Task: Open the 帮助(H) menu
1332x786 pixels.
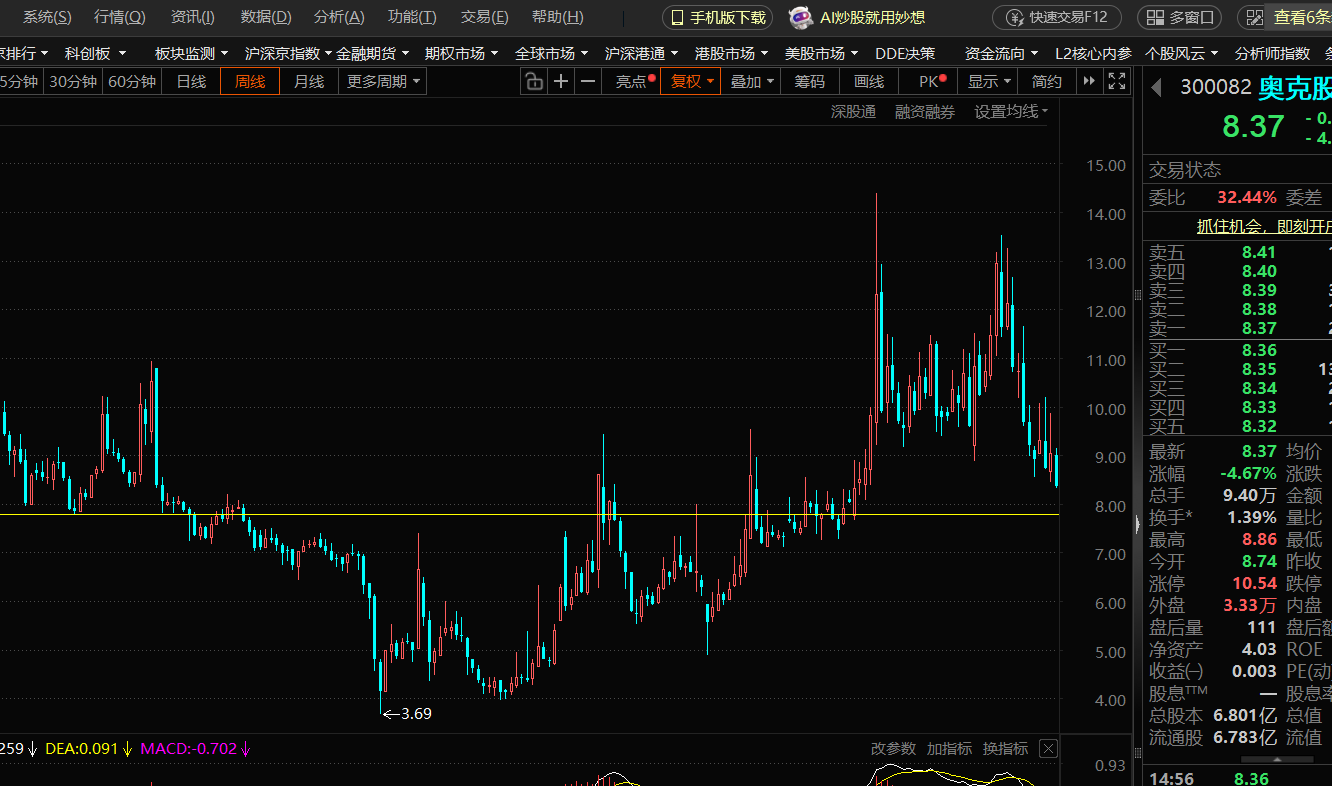Action: [558, 17]
